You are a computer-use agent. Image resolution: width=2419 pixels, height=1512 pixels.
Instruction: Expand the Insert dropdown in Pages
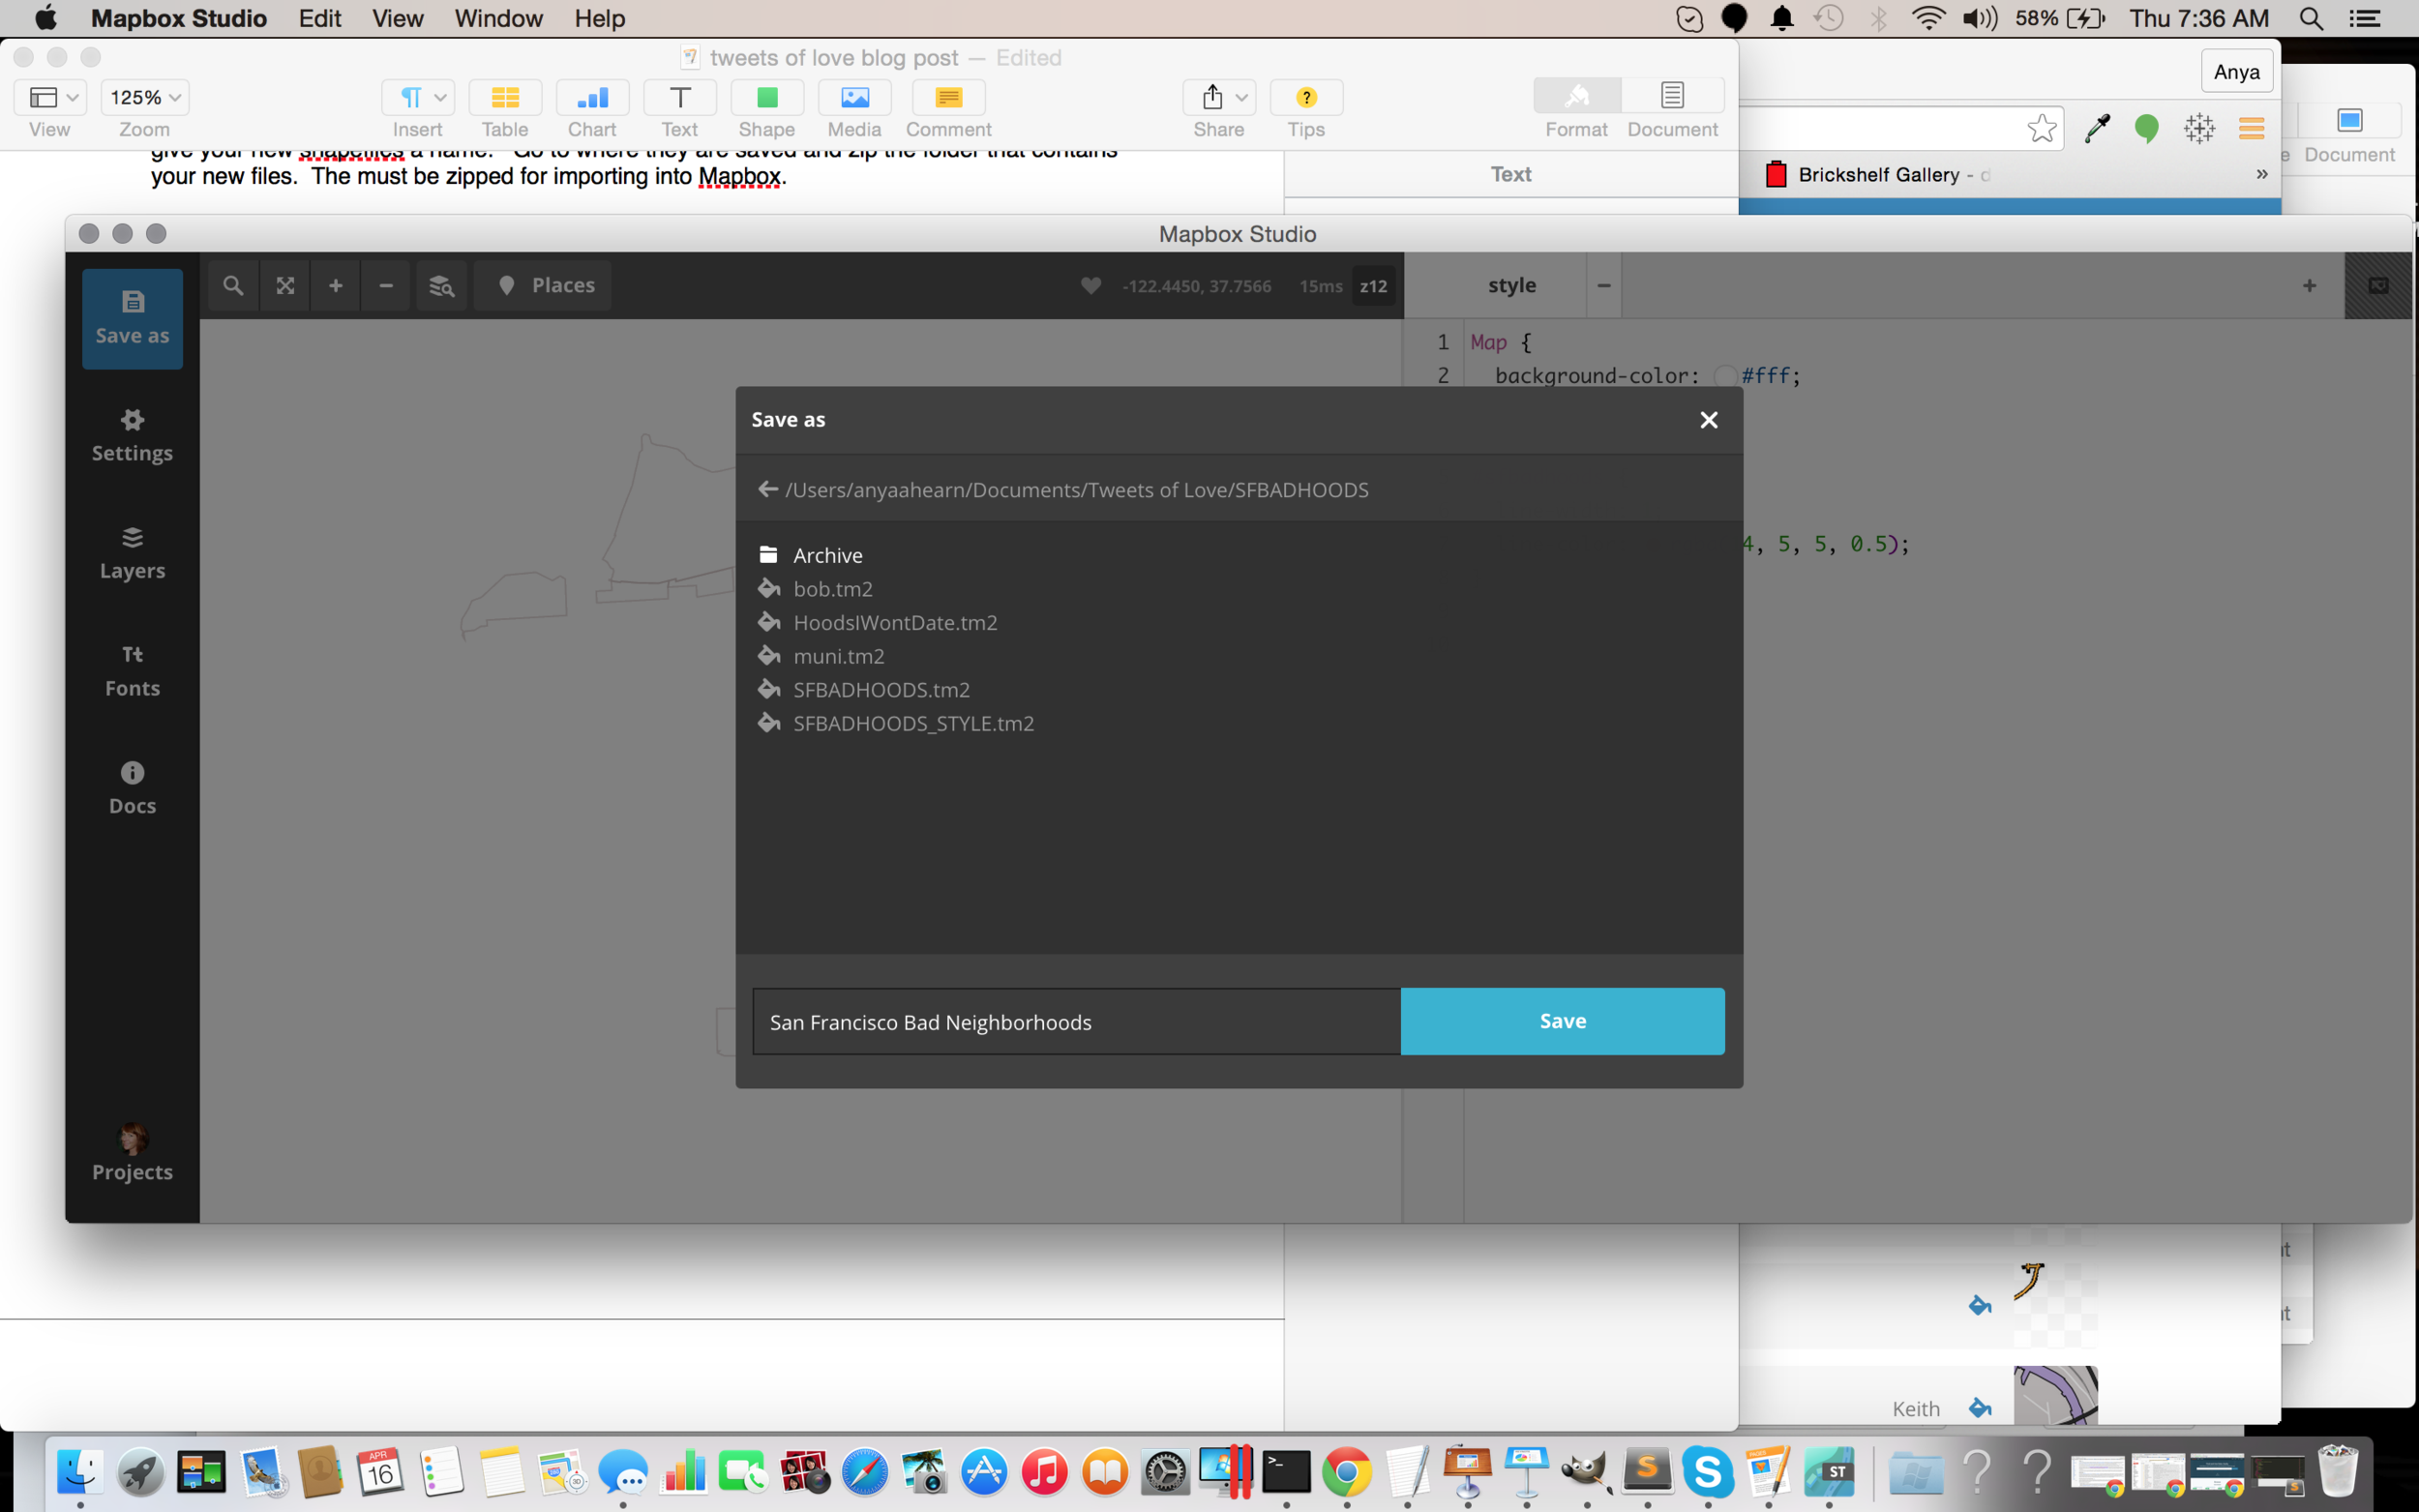418,98
